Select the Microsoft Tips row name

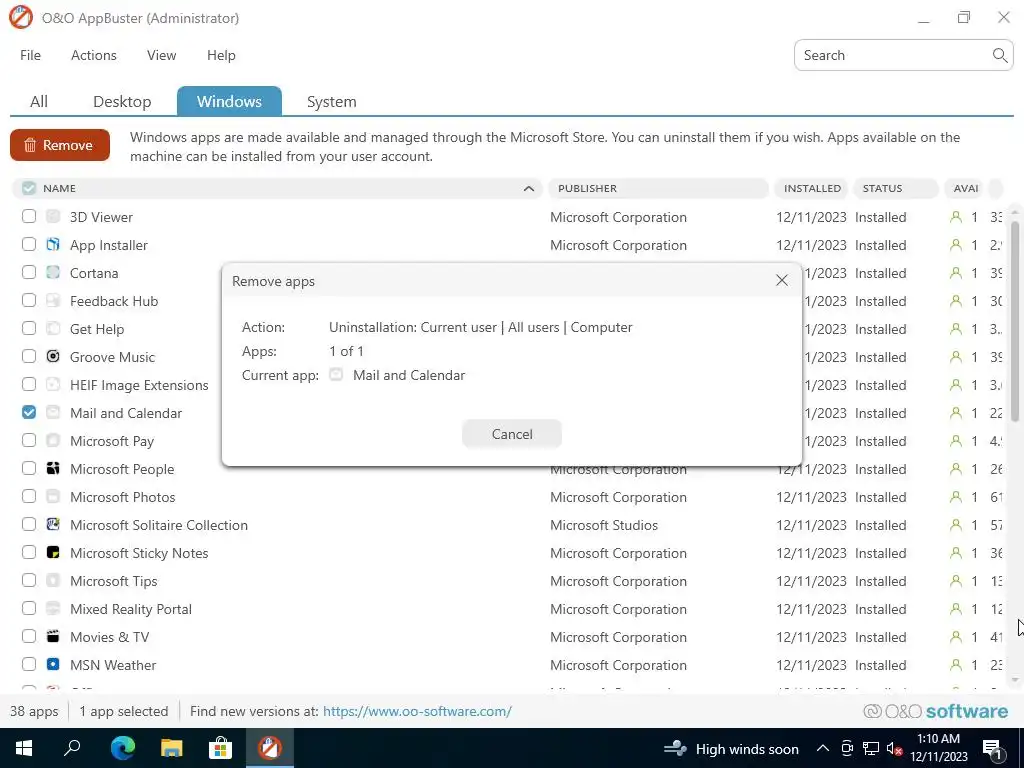click(114, 581)
